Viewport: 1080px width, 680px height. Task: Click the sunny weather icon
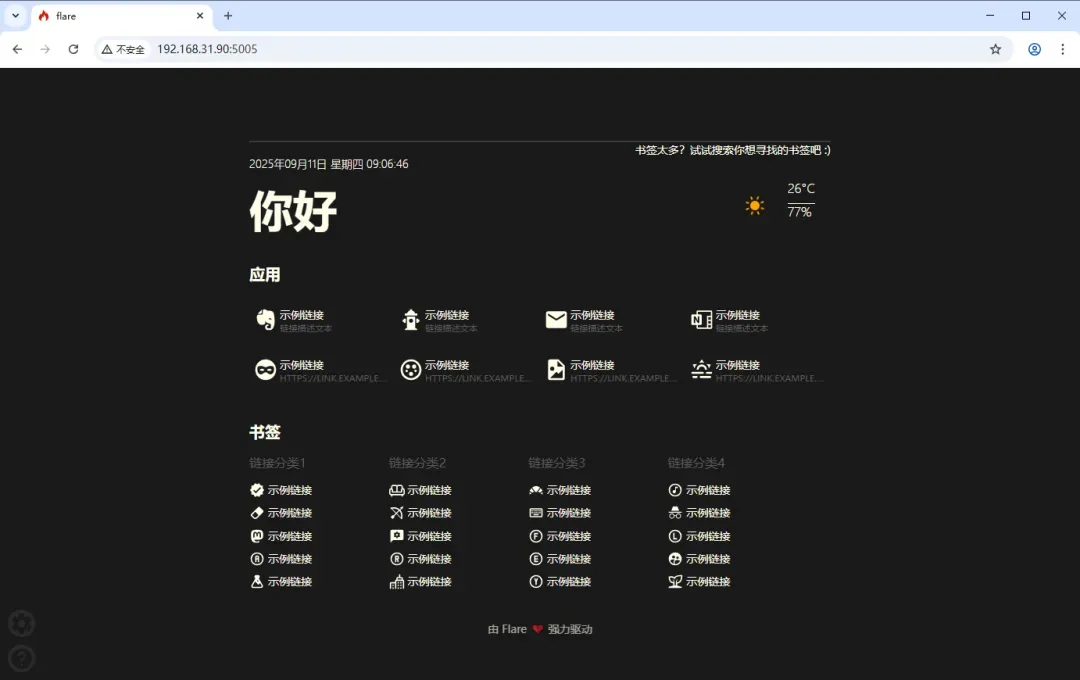[x=755, y=206]
